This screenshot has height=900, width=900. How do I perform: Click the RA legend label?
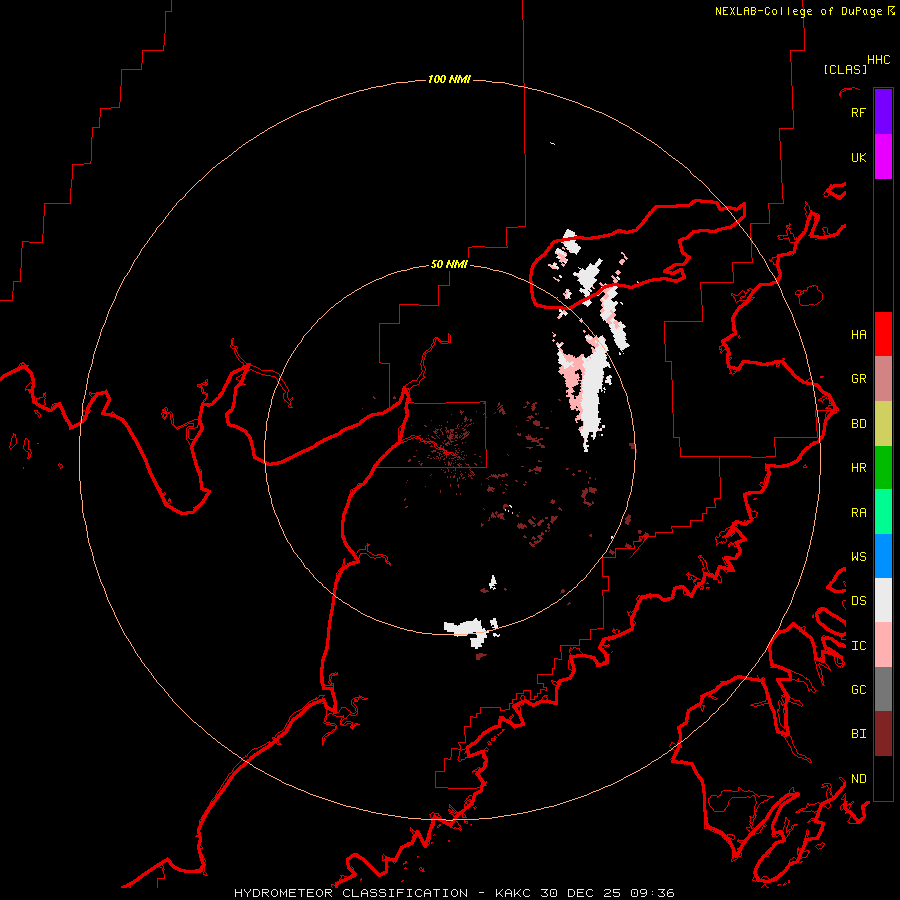pos(858,512)
